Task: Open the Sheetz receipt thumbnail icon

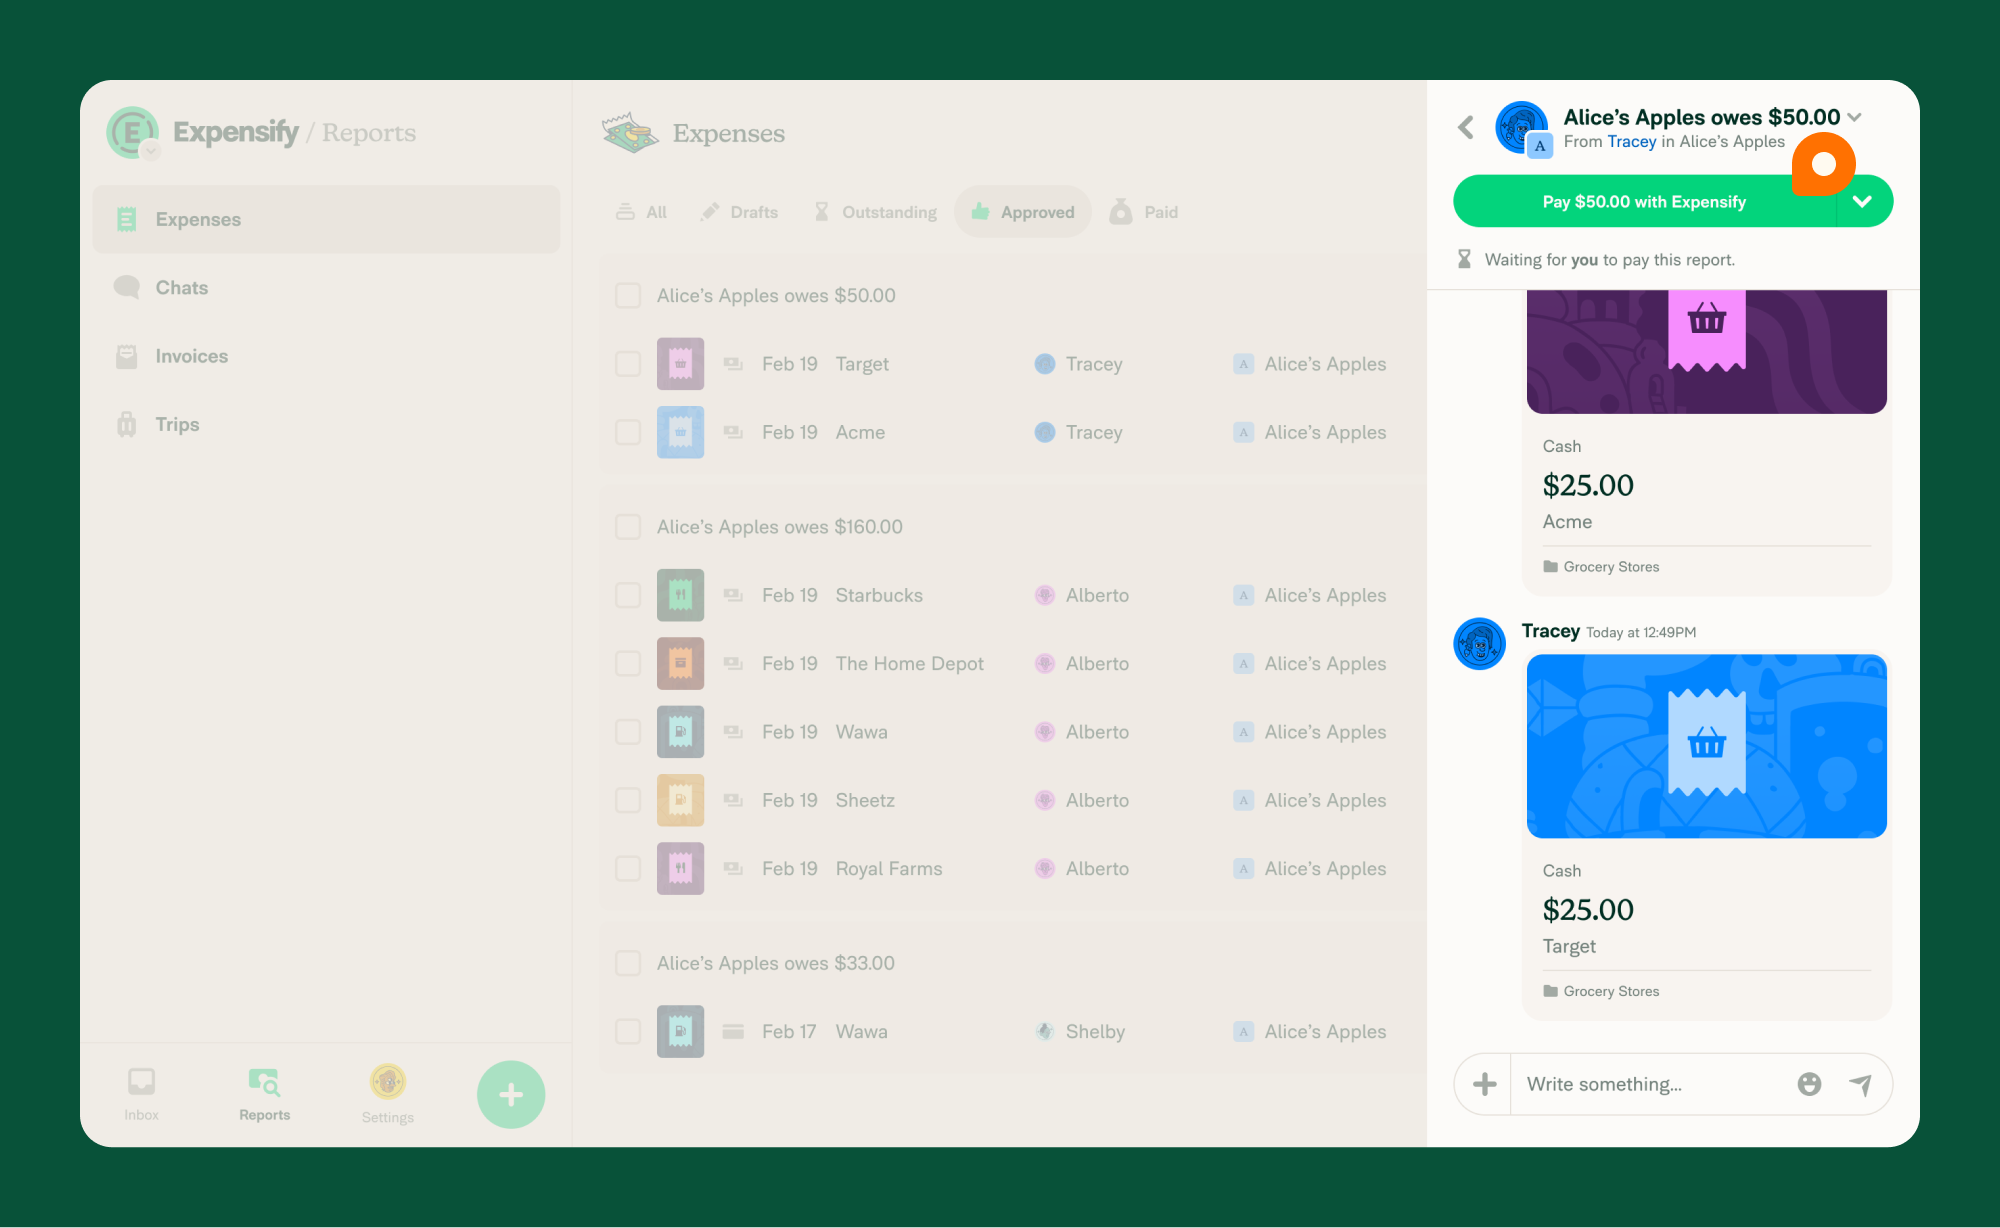Action: [680, 800]
